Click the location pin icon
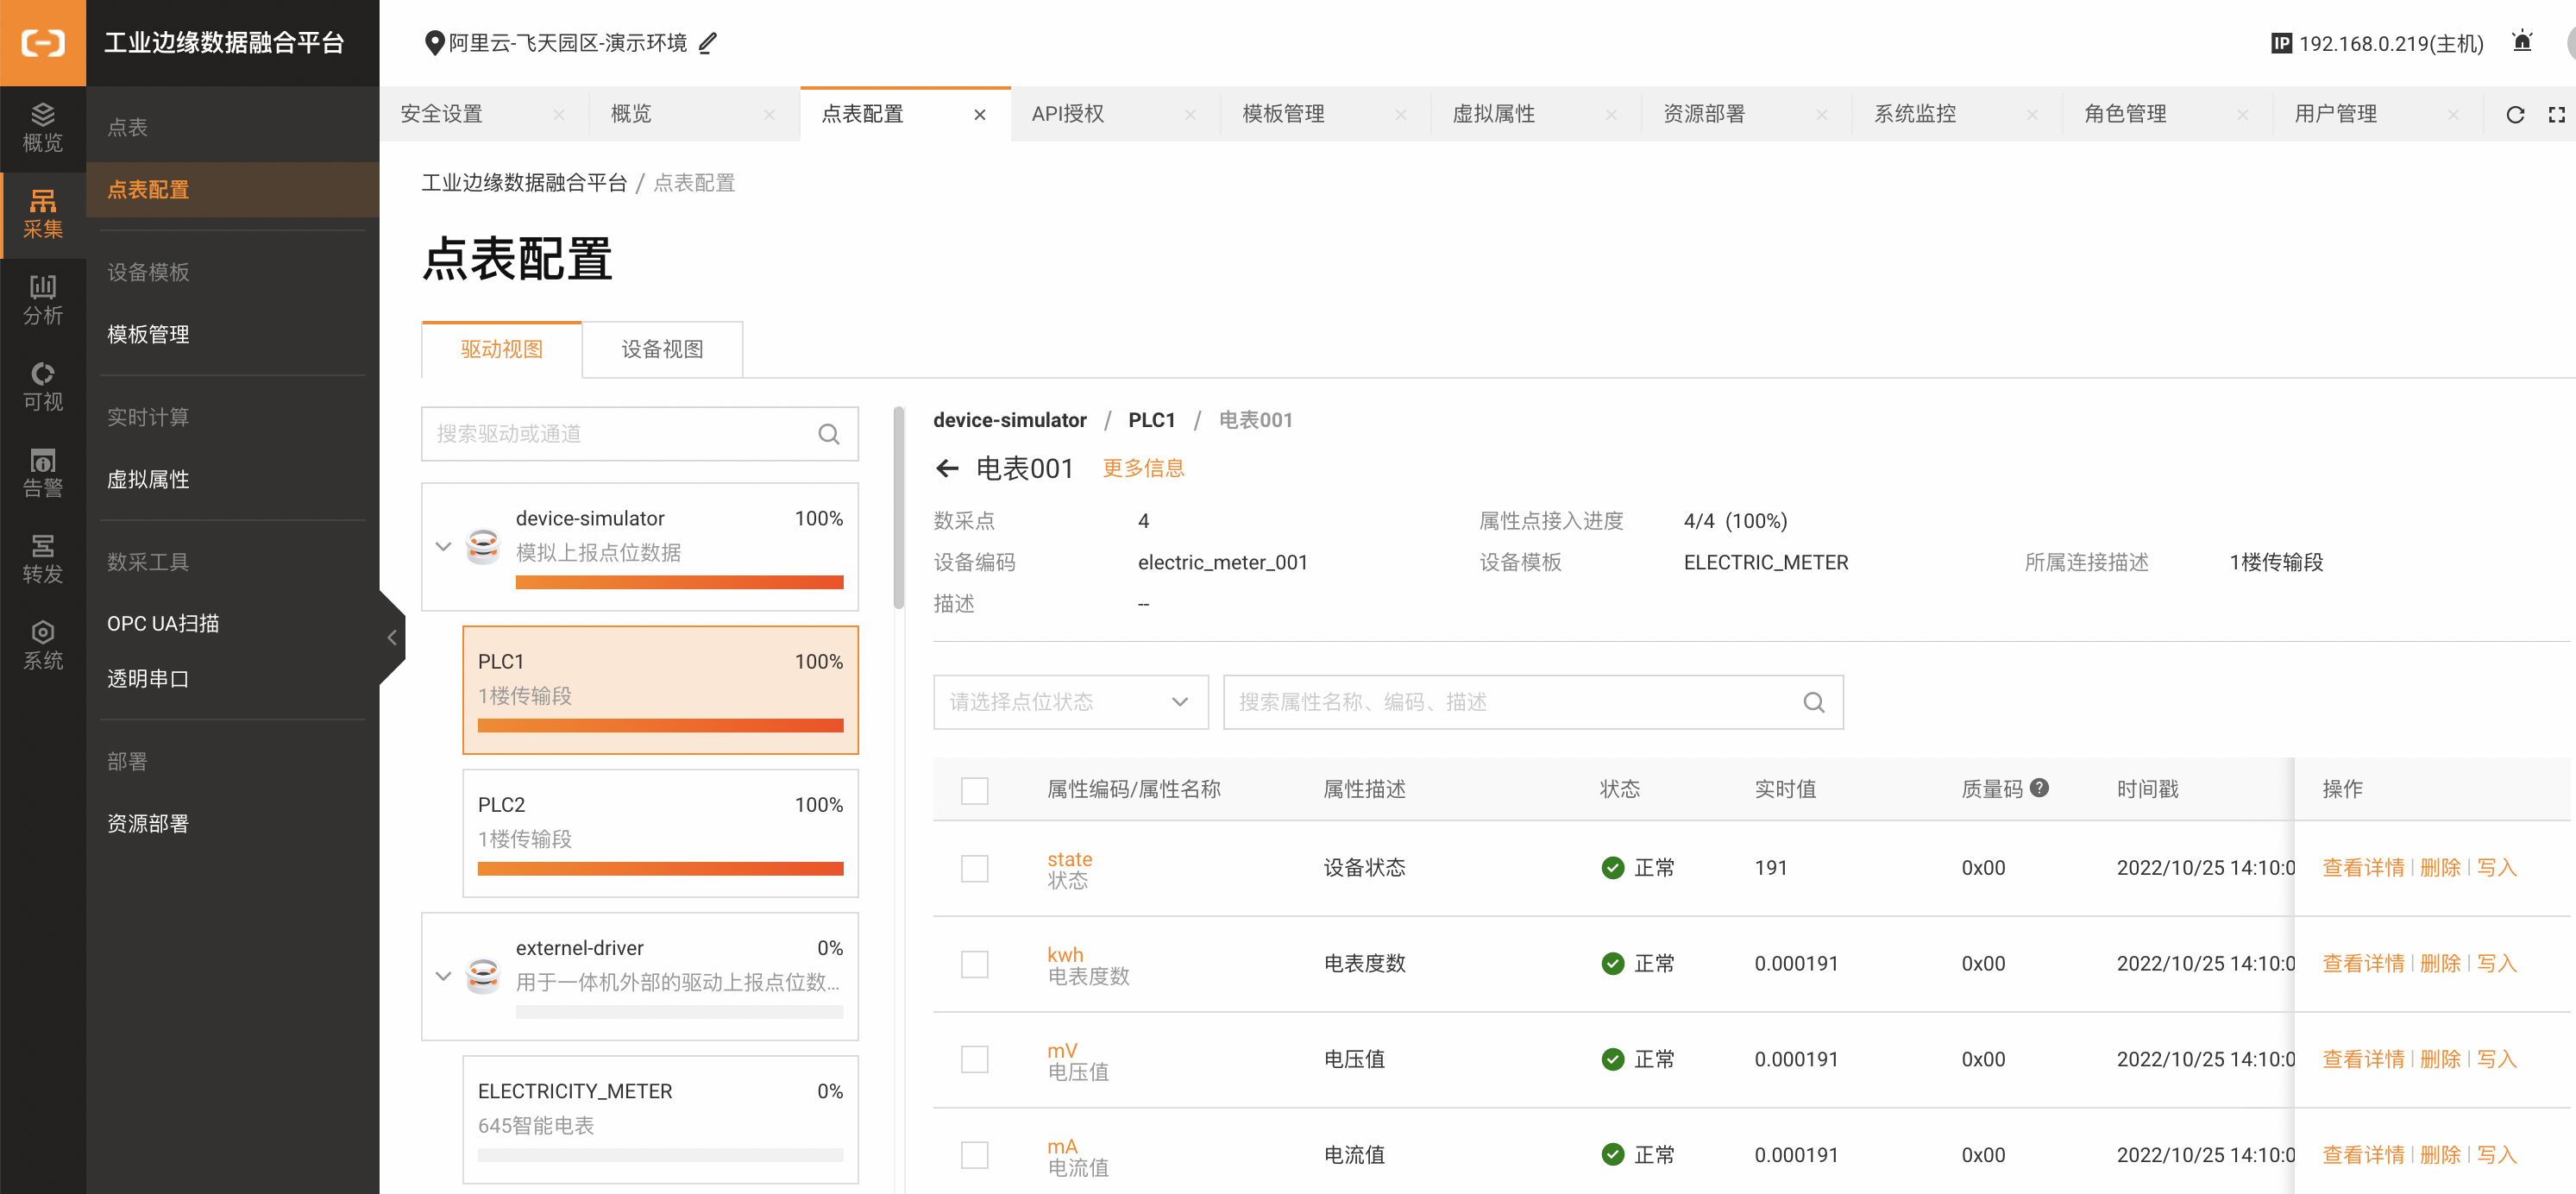2576x1194 pixels. pos(434,43)
